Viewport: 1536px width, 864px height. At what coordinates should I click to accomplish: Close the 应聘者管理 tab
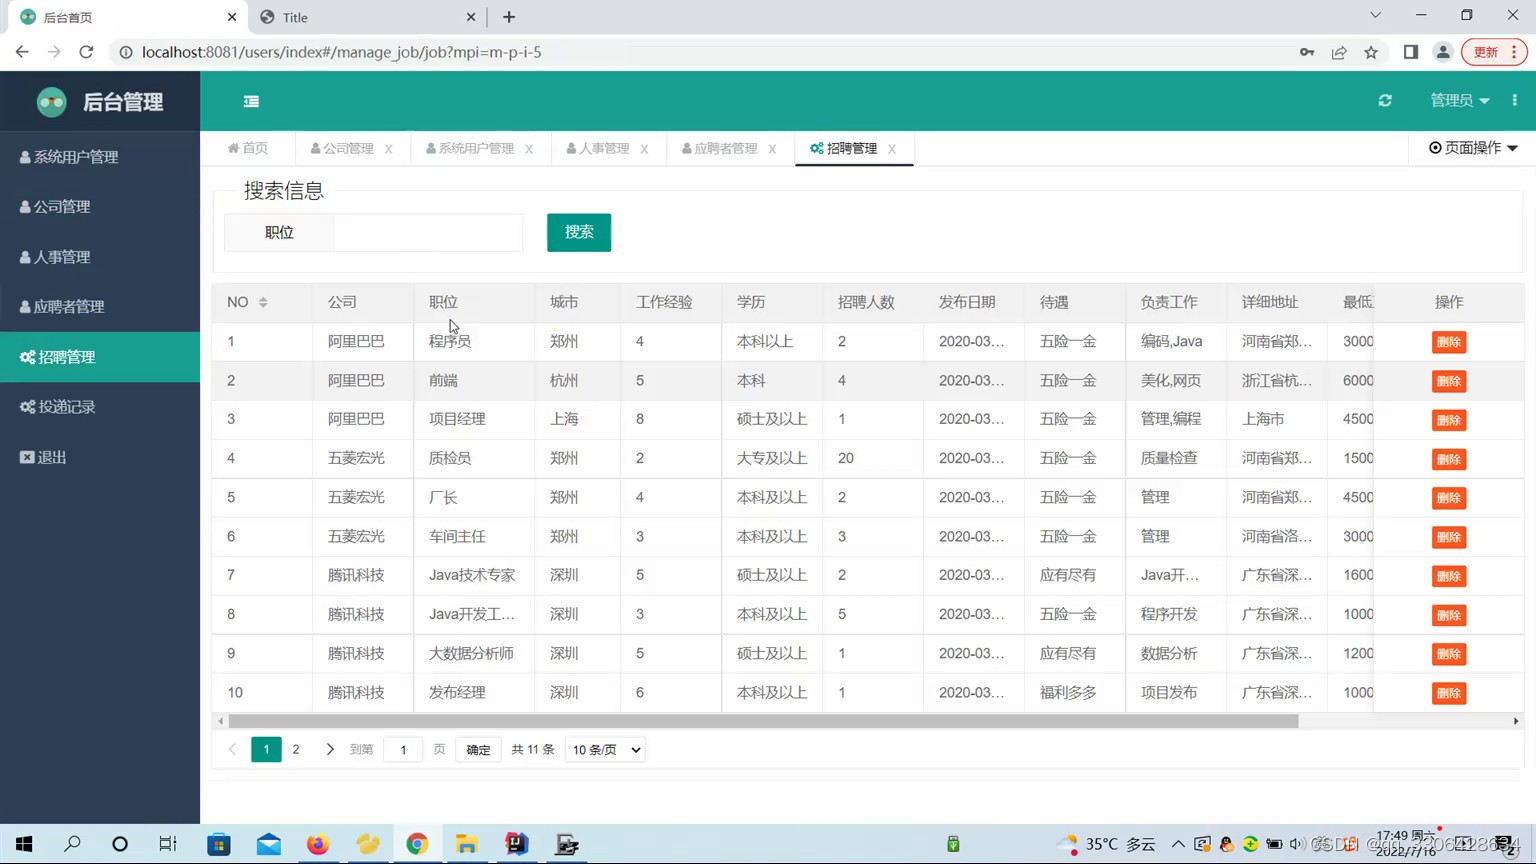(x=772, y=149)
